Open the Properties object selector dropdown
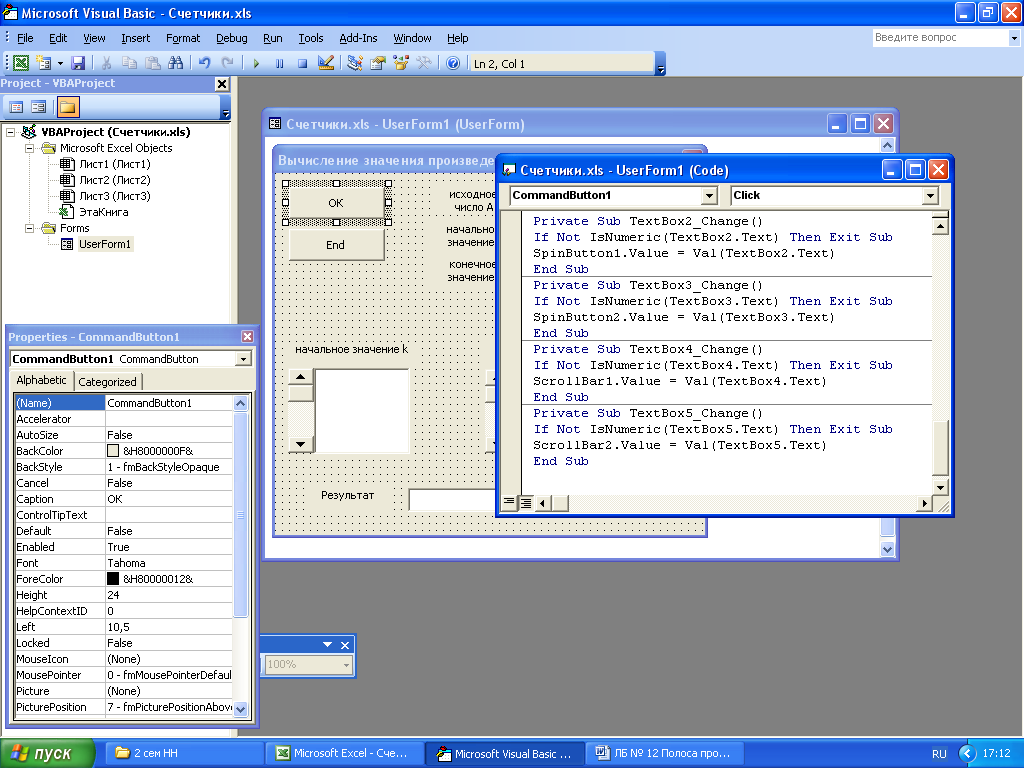The width and height of the screenshot is (1024, 768). coord(244,359)
